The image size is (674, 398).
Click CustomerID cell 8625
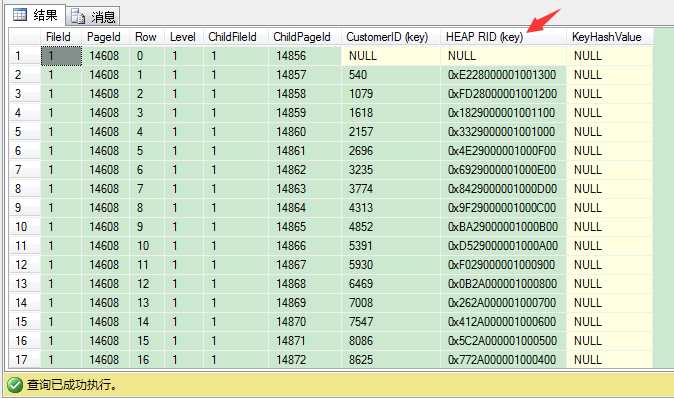391,360
